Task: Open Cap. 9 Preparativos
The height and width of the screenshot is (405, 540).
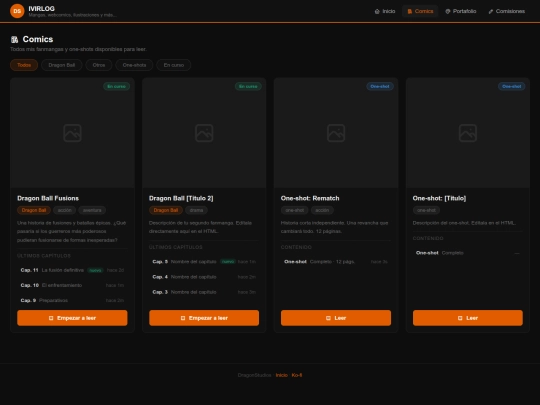Action: (x=72, y=301)
